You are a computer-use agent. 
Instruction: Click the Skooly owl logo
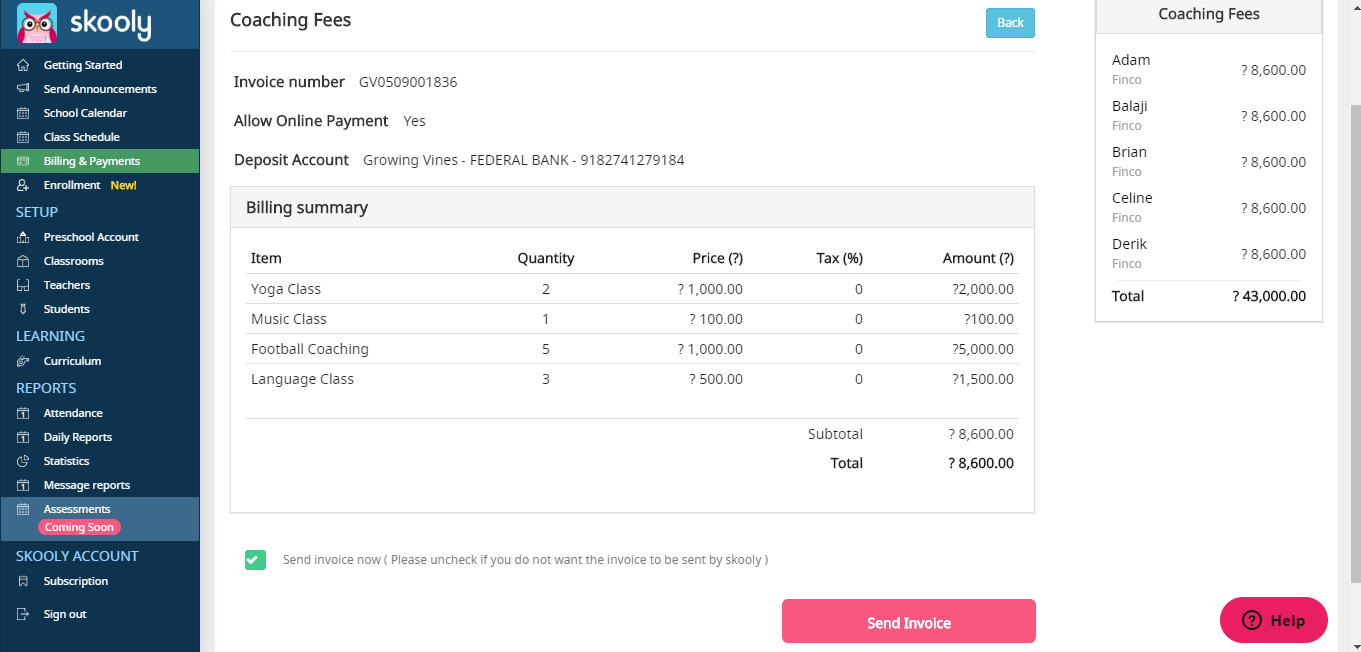37,23
